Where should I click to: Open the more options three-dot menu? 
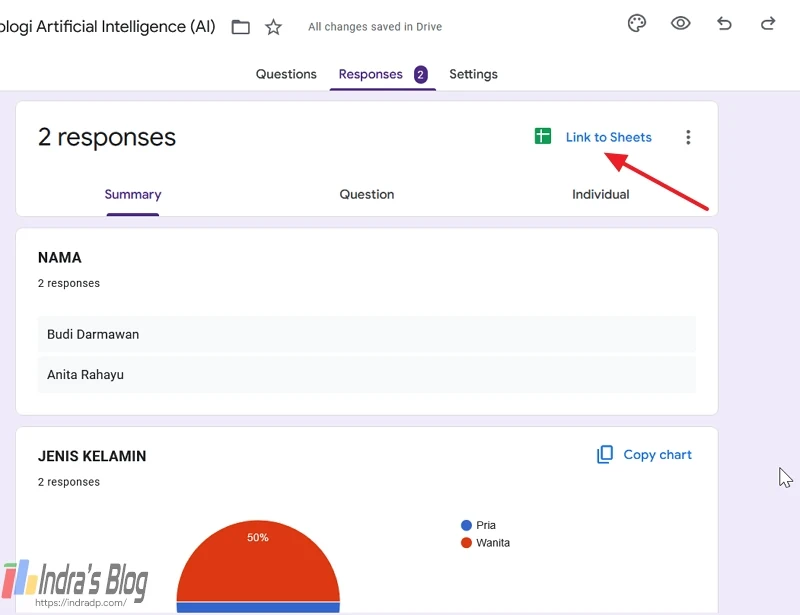pos(688,137)
